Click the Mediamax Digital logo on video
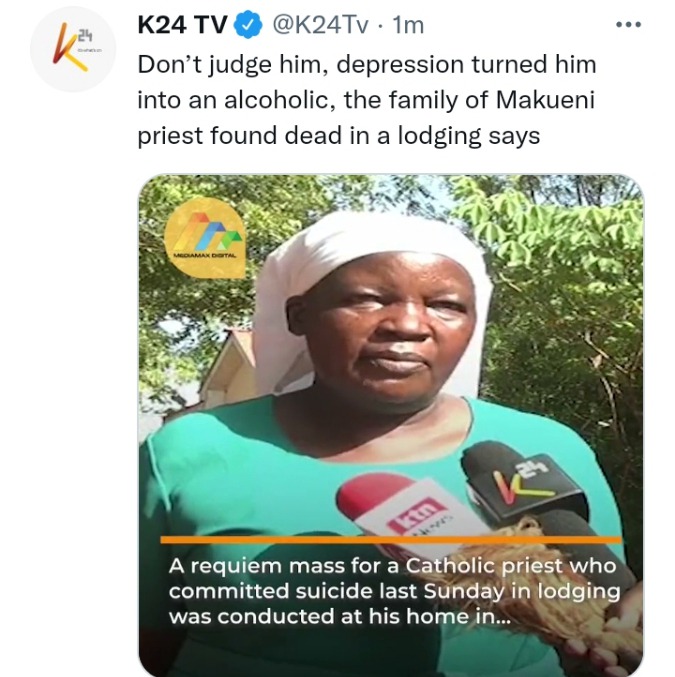The height and width of the screenshot is (677, 675). point(205,237)
